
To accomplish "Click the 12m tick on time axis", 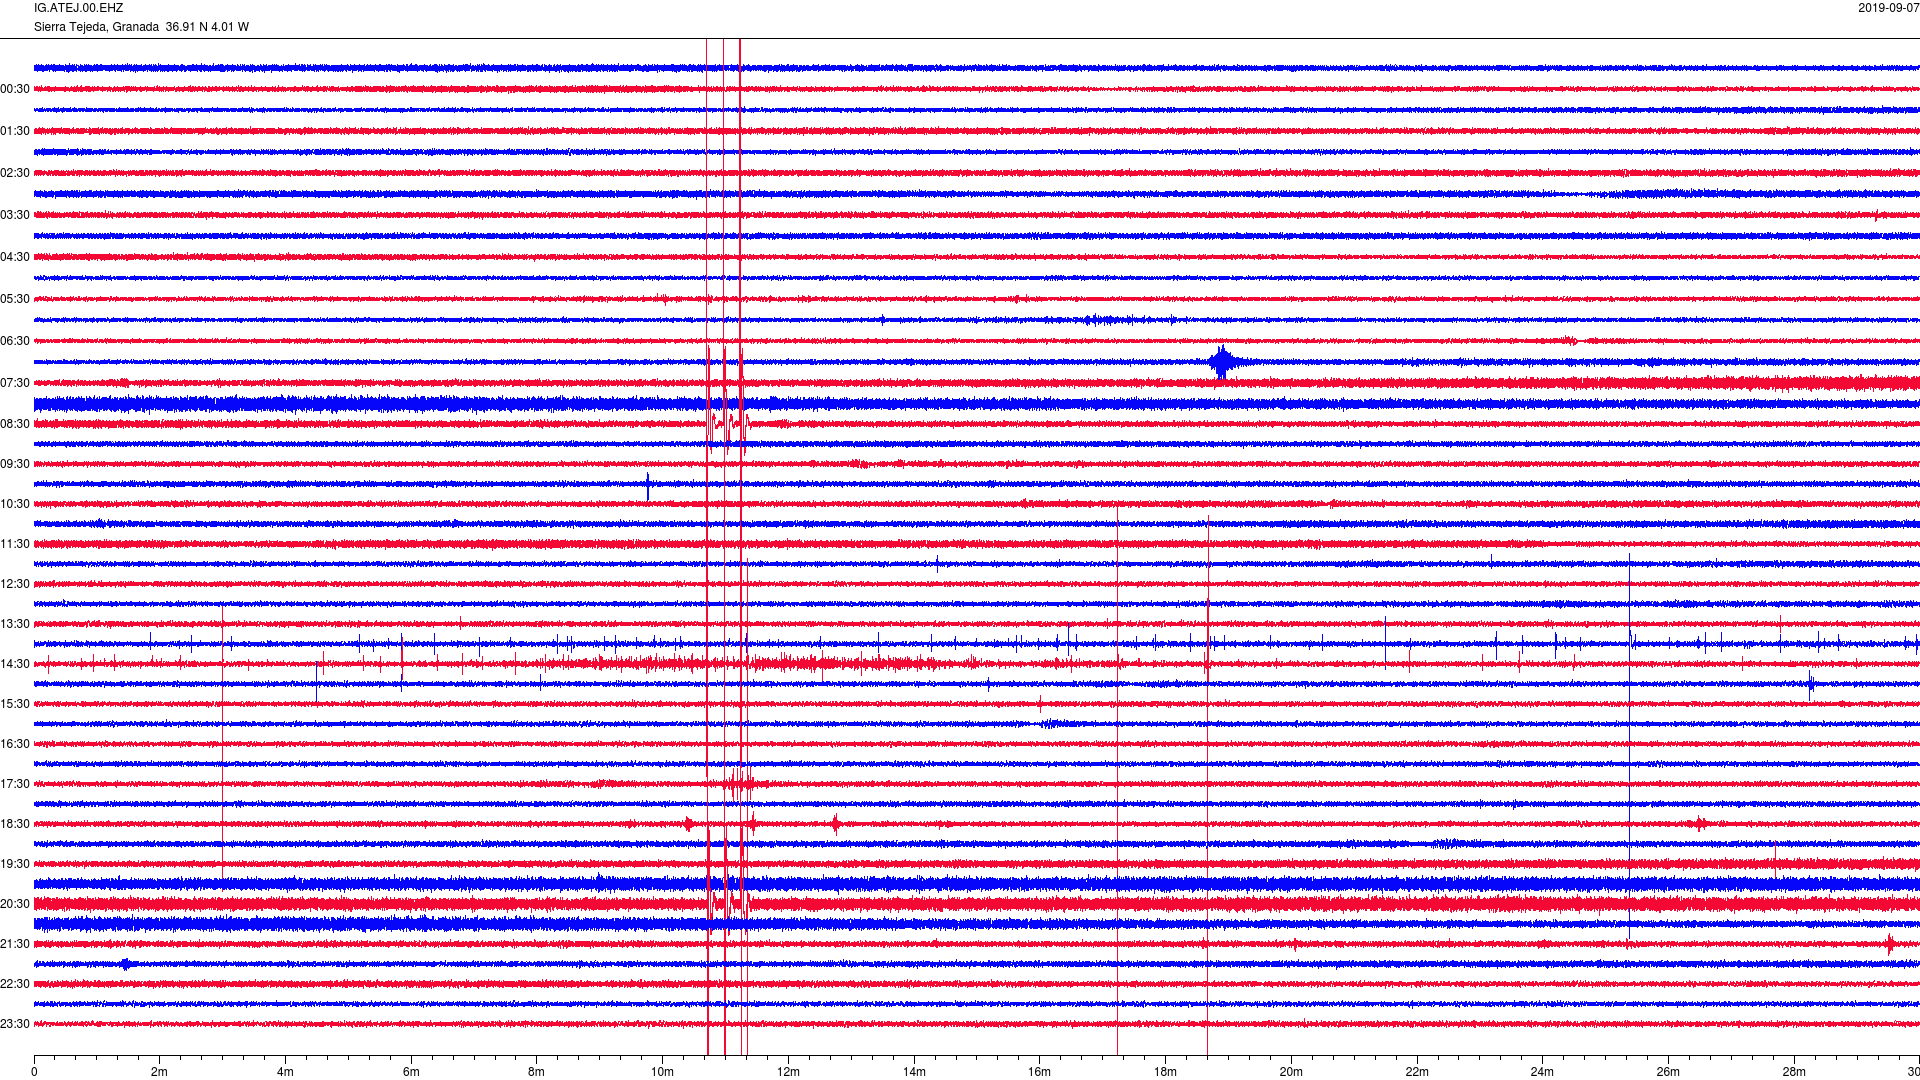I will (x=788, y=1072).
